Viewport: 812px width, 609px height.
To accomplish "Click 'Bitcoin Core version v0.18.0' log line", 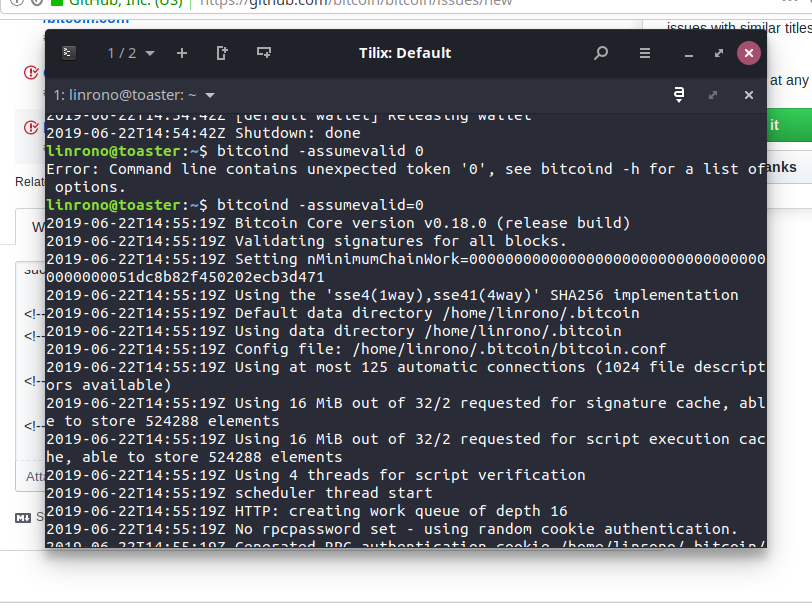I will (x=338, y=223).
